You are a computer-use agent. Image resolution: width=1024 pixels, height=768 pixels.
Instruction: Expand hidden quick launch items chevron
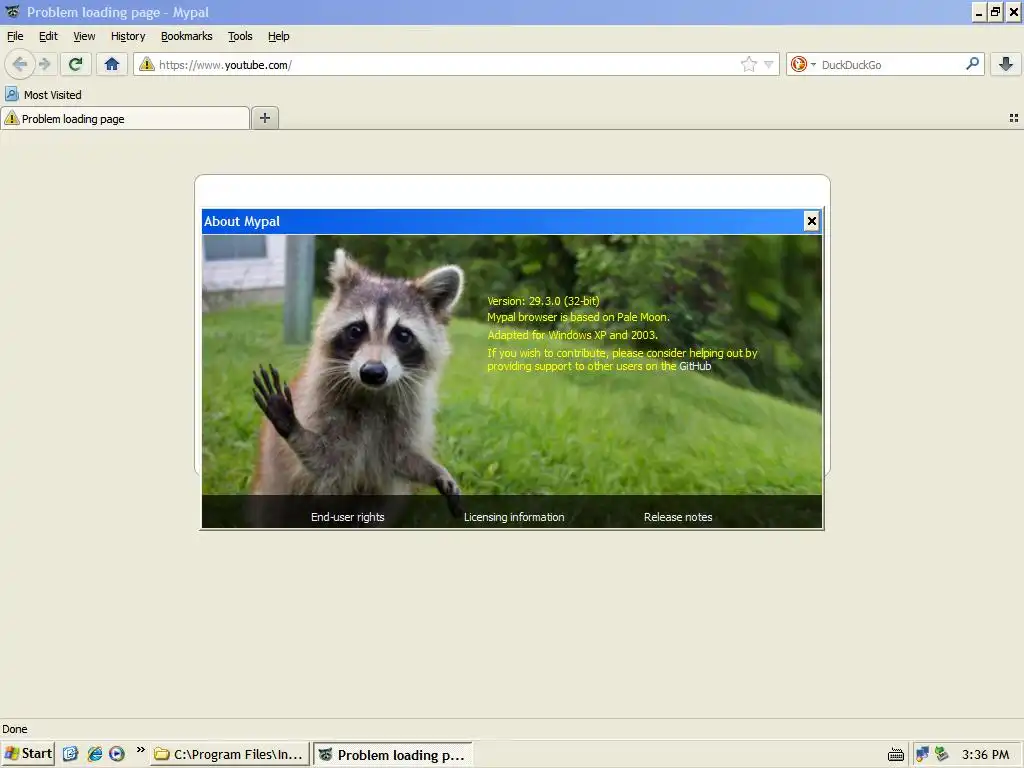pyautogui.click(x=140, y=750)
